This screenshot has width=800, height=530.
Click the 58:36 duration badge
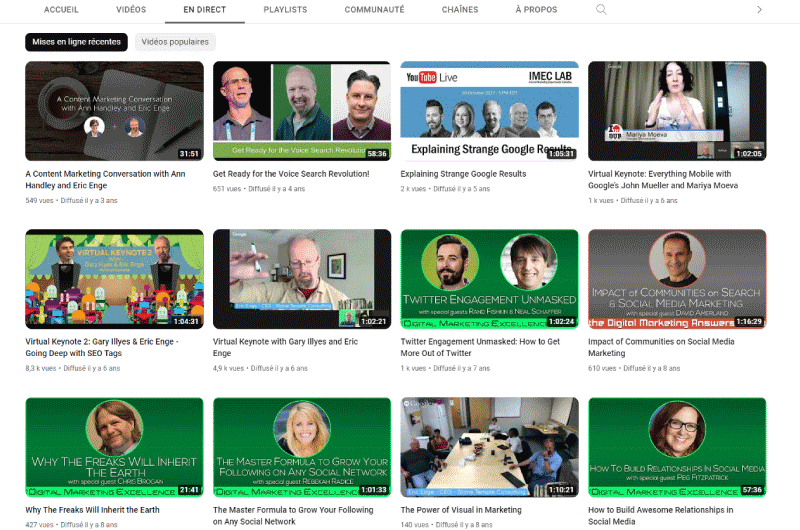(x=377, y=154)
